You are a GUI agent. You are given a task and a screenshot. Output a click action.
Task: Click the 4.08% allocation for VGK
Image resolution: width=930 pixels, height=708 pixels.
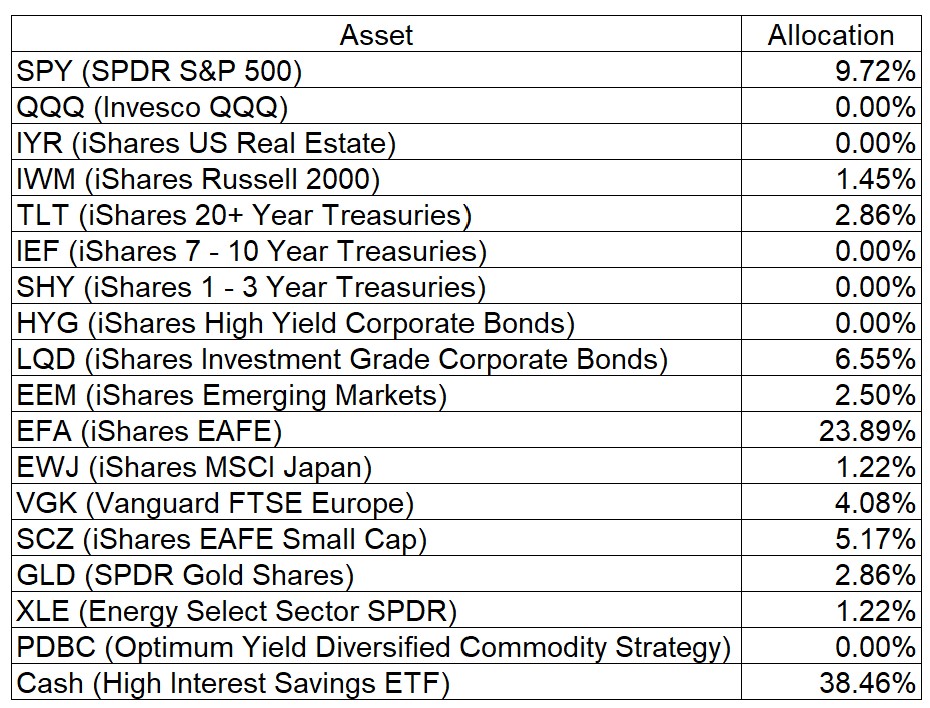point(876,503)
